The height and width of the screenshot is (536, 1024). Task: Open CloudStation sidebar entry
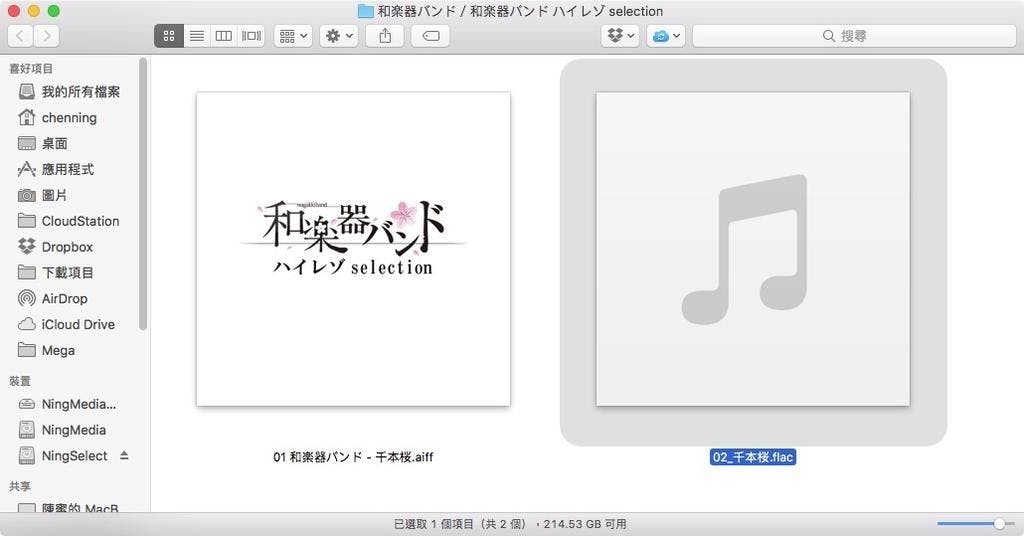tap(80, 221)
